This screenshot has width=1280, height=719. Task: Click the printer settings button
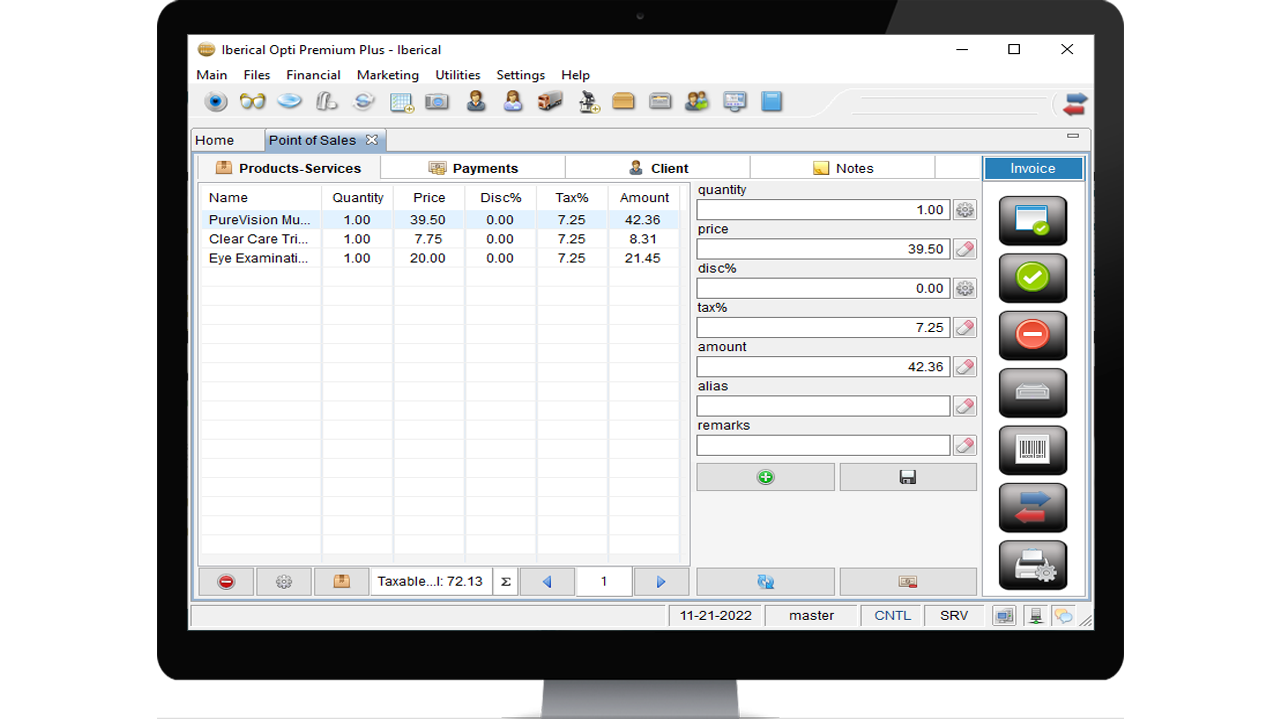coord(1032,566)
